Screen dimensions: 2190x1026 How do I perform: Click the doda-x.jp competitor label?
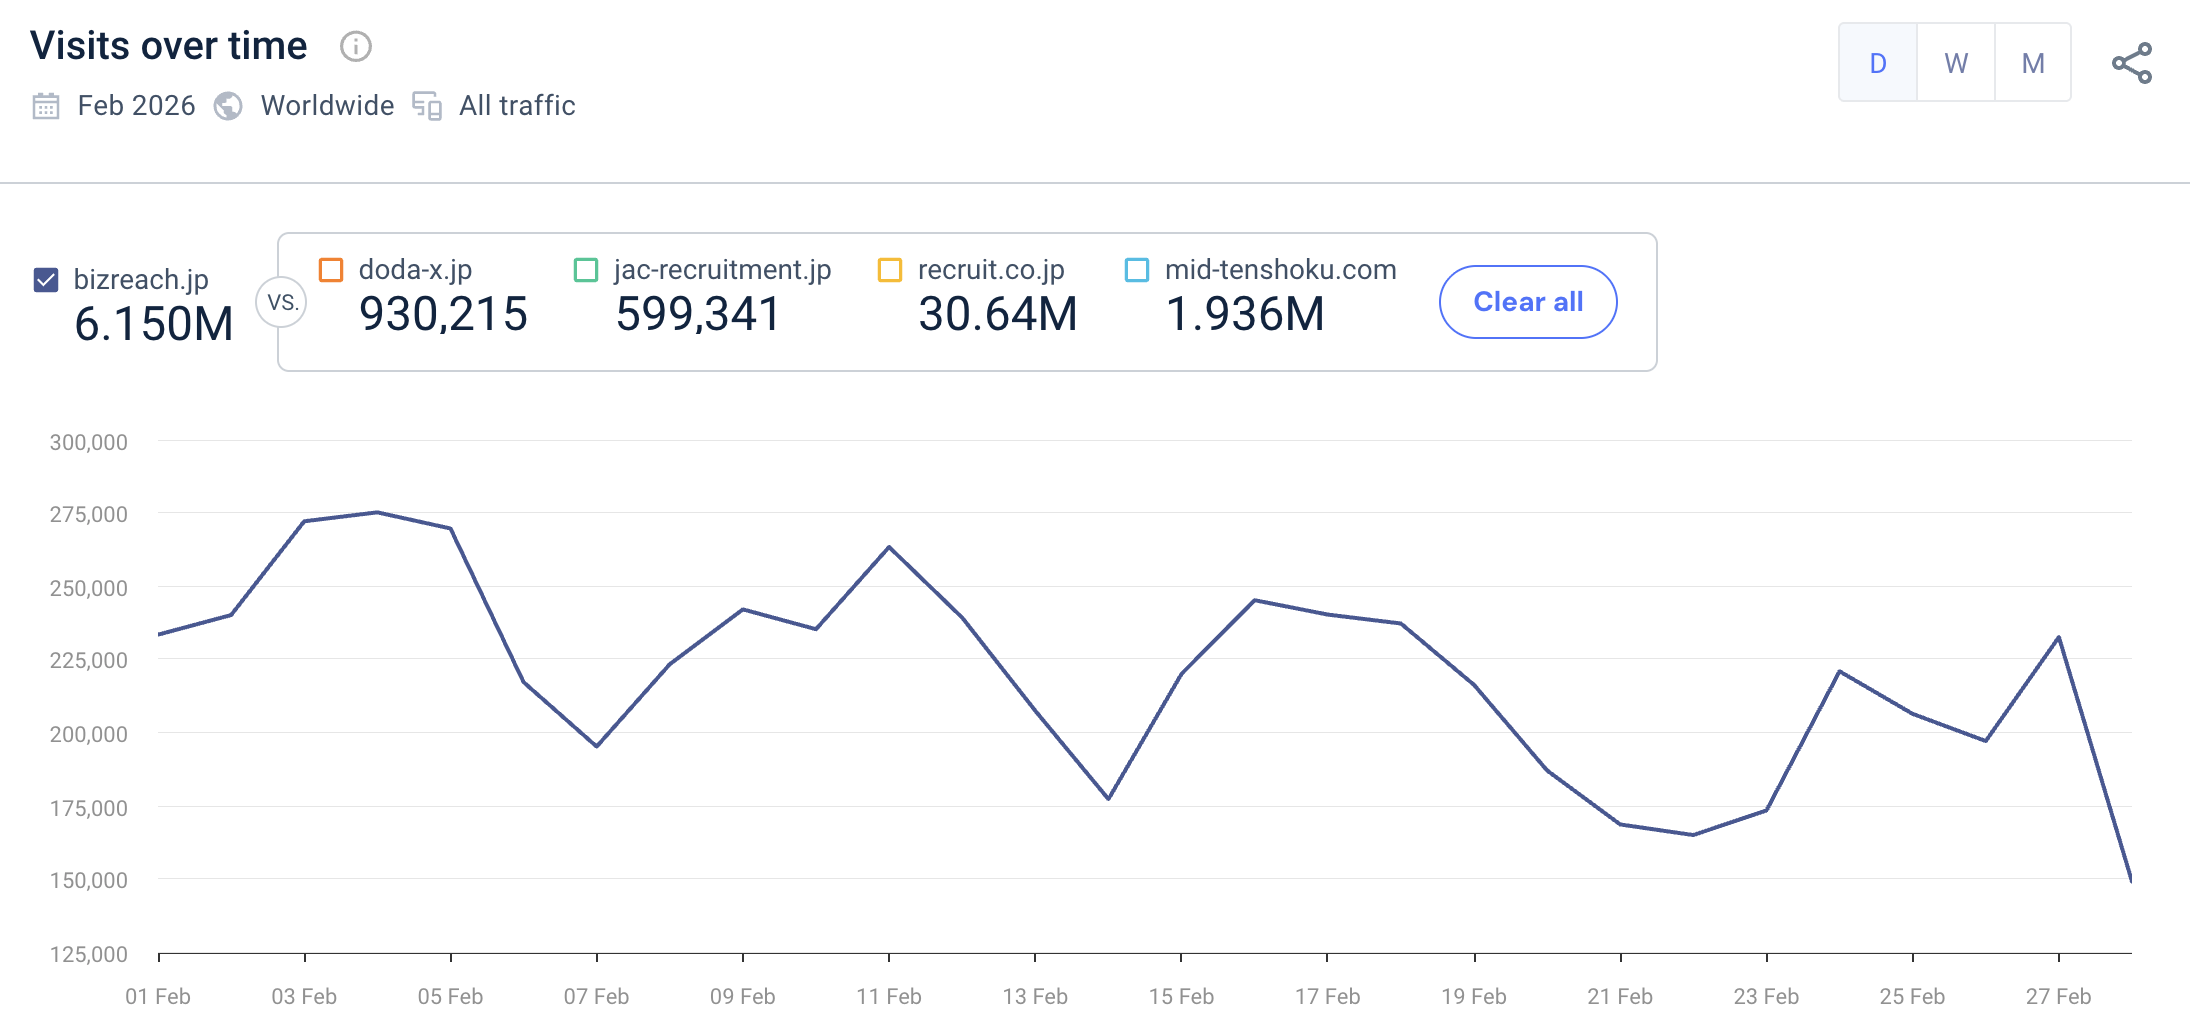coord(415,270)
